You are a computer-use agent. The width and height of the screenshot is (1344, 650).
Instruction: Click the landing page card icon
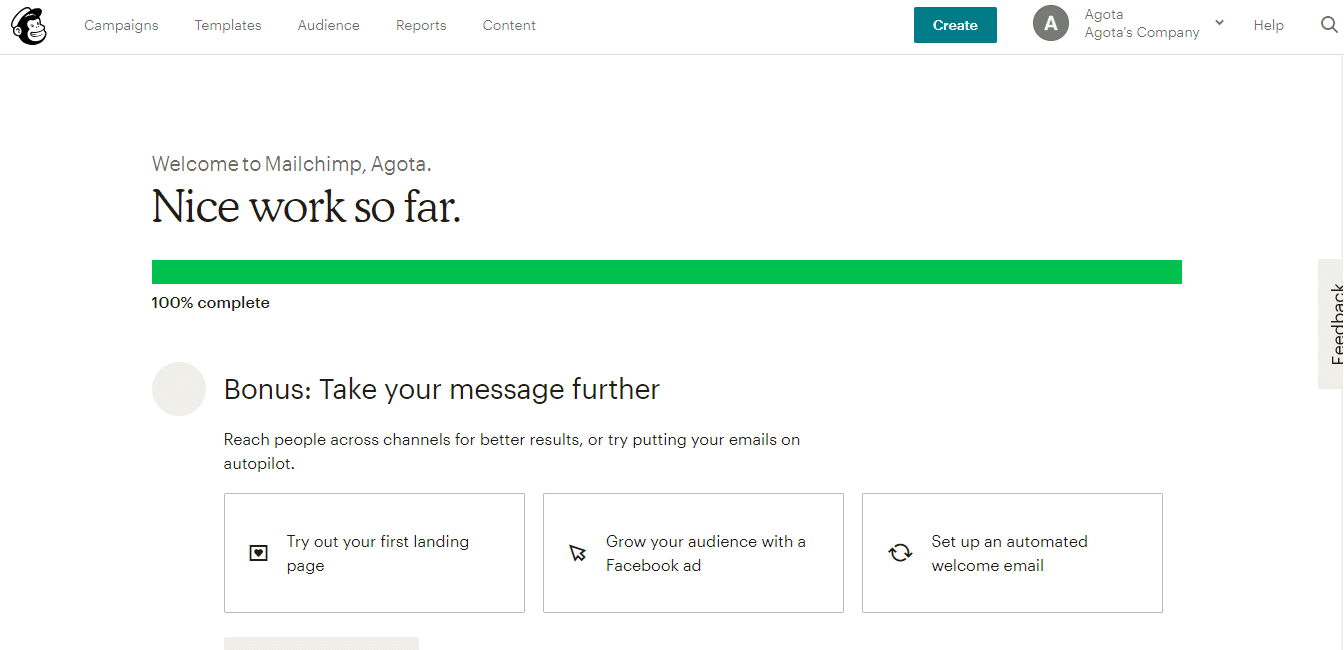click(259, 552)
